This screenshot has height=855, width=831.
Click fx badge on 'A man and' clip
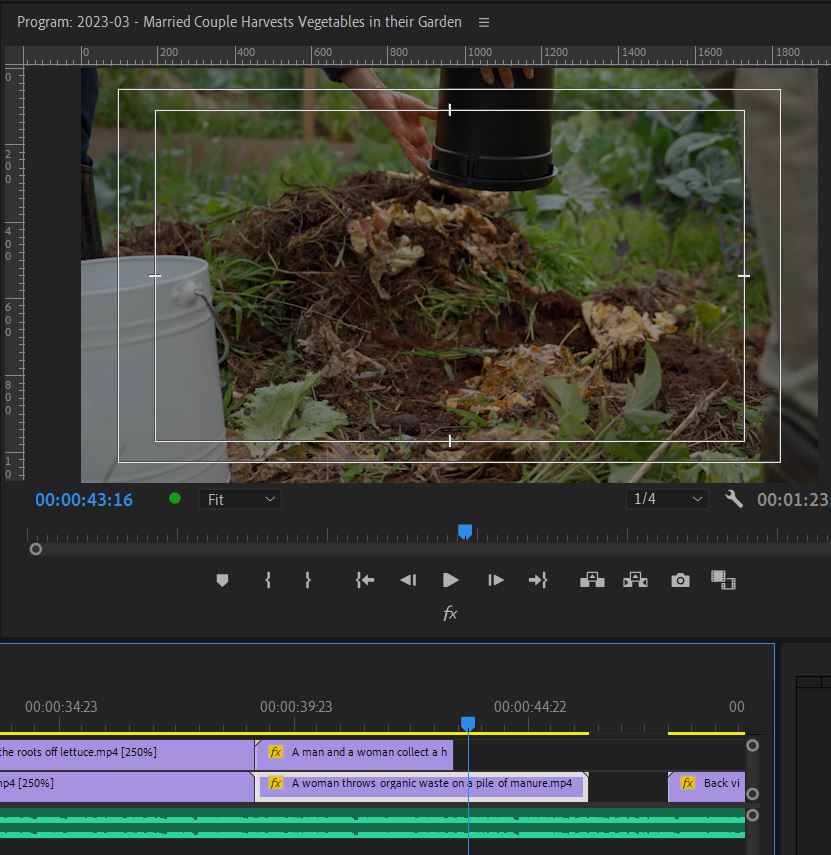pyautogui.click(x=276, y=752)
